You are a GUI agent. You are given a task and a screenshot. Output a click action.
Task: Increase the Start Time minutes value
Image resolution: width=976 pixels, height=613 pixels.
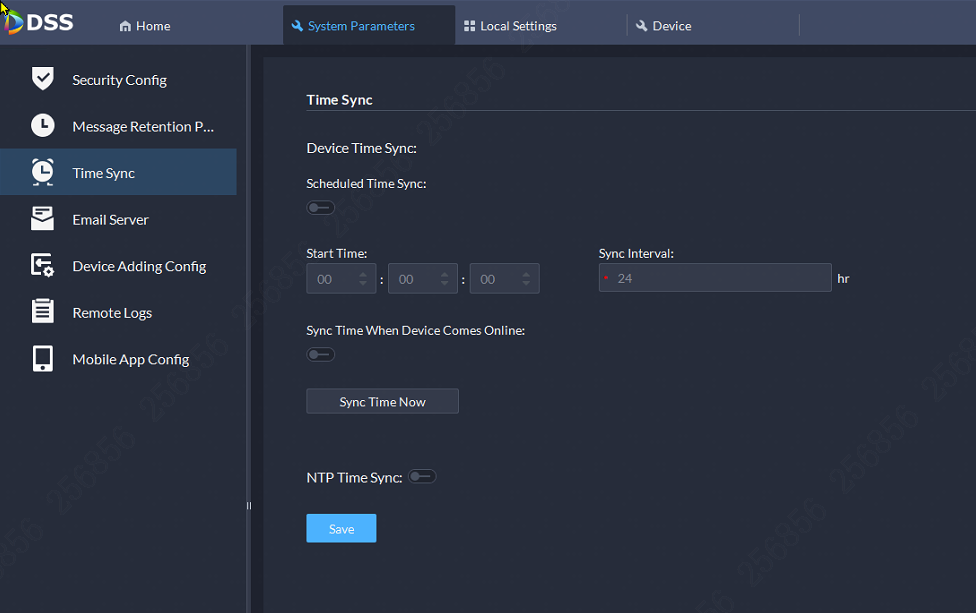[444, 274]
